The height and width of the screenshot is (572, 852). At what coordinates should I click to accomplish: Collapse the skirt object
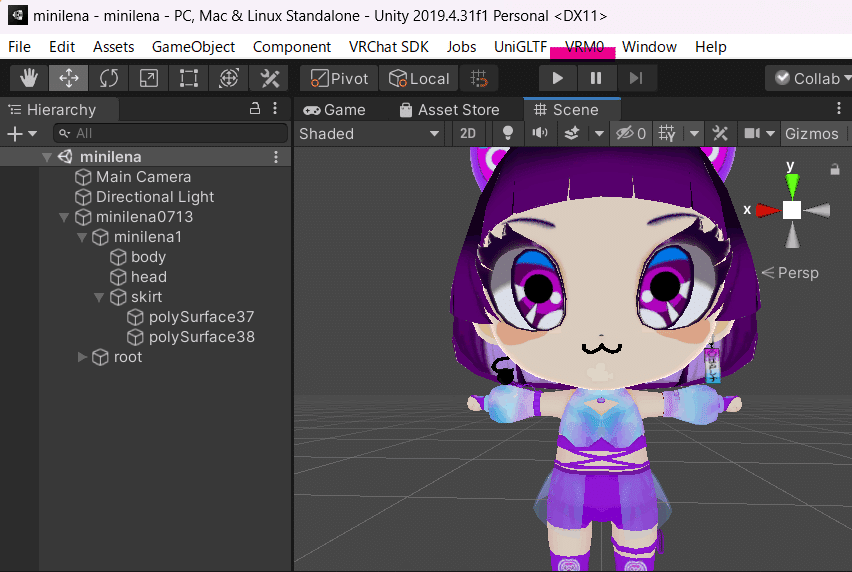tap(98, 297)
